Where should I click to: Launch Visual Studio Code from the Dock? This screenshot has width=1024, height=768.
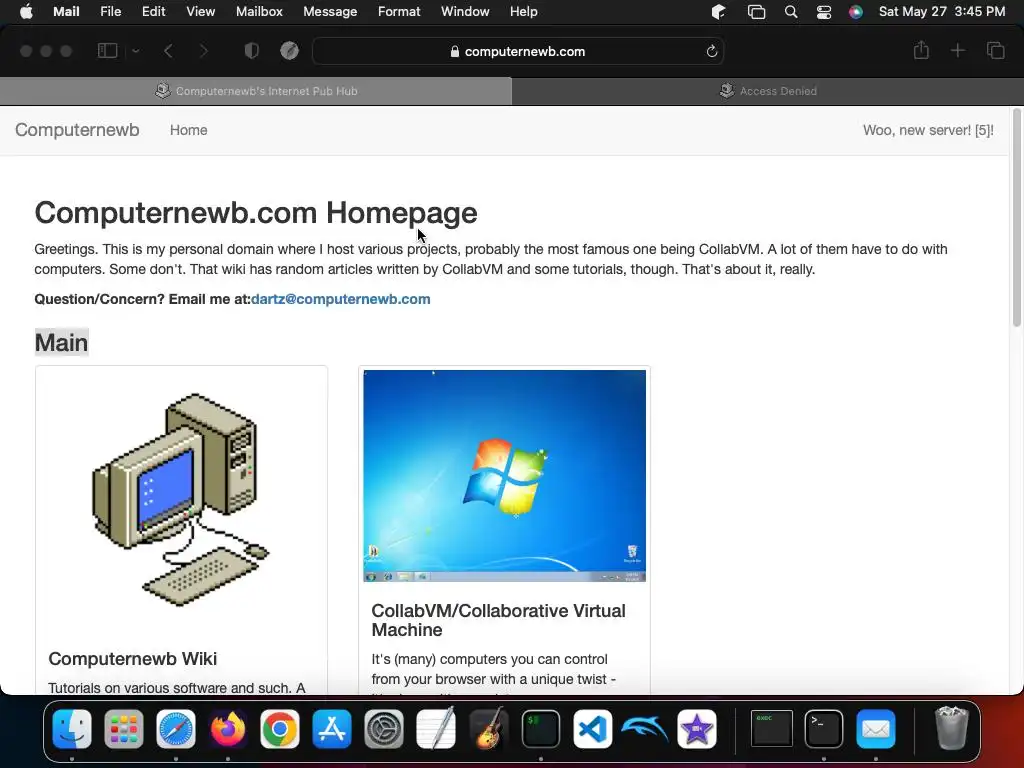(x=592, y=729)
